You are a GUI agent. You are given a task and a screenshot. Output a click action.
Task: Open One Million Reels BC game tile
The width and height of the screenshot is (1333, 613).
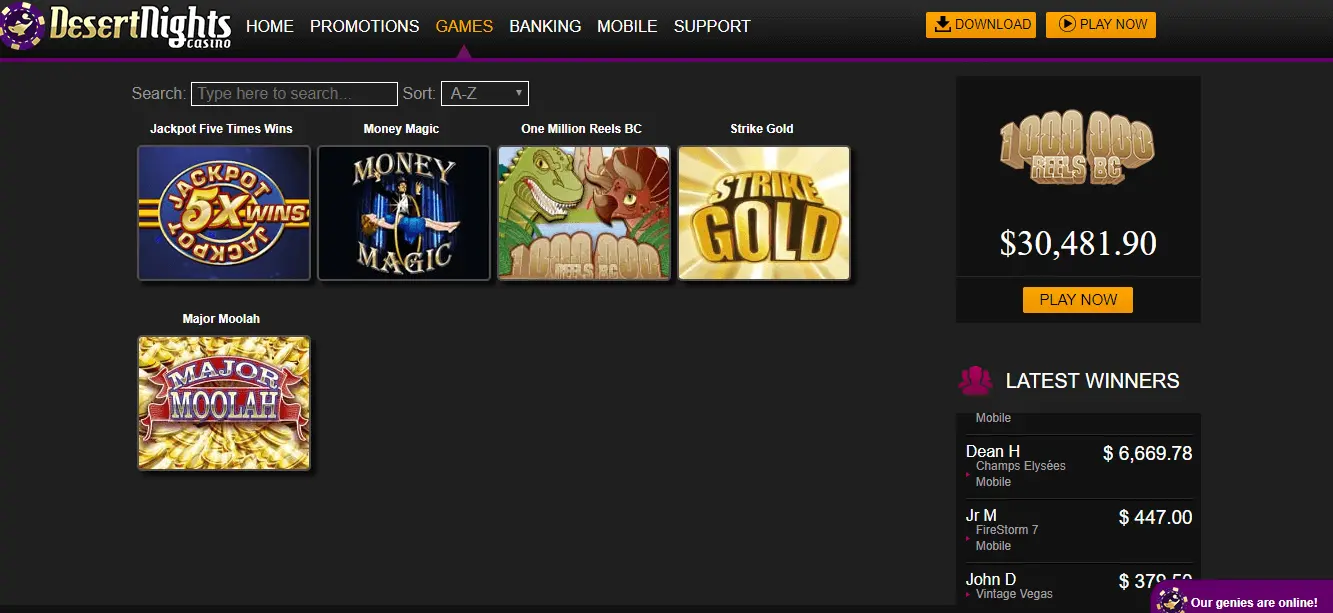pos(584,213)
